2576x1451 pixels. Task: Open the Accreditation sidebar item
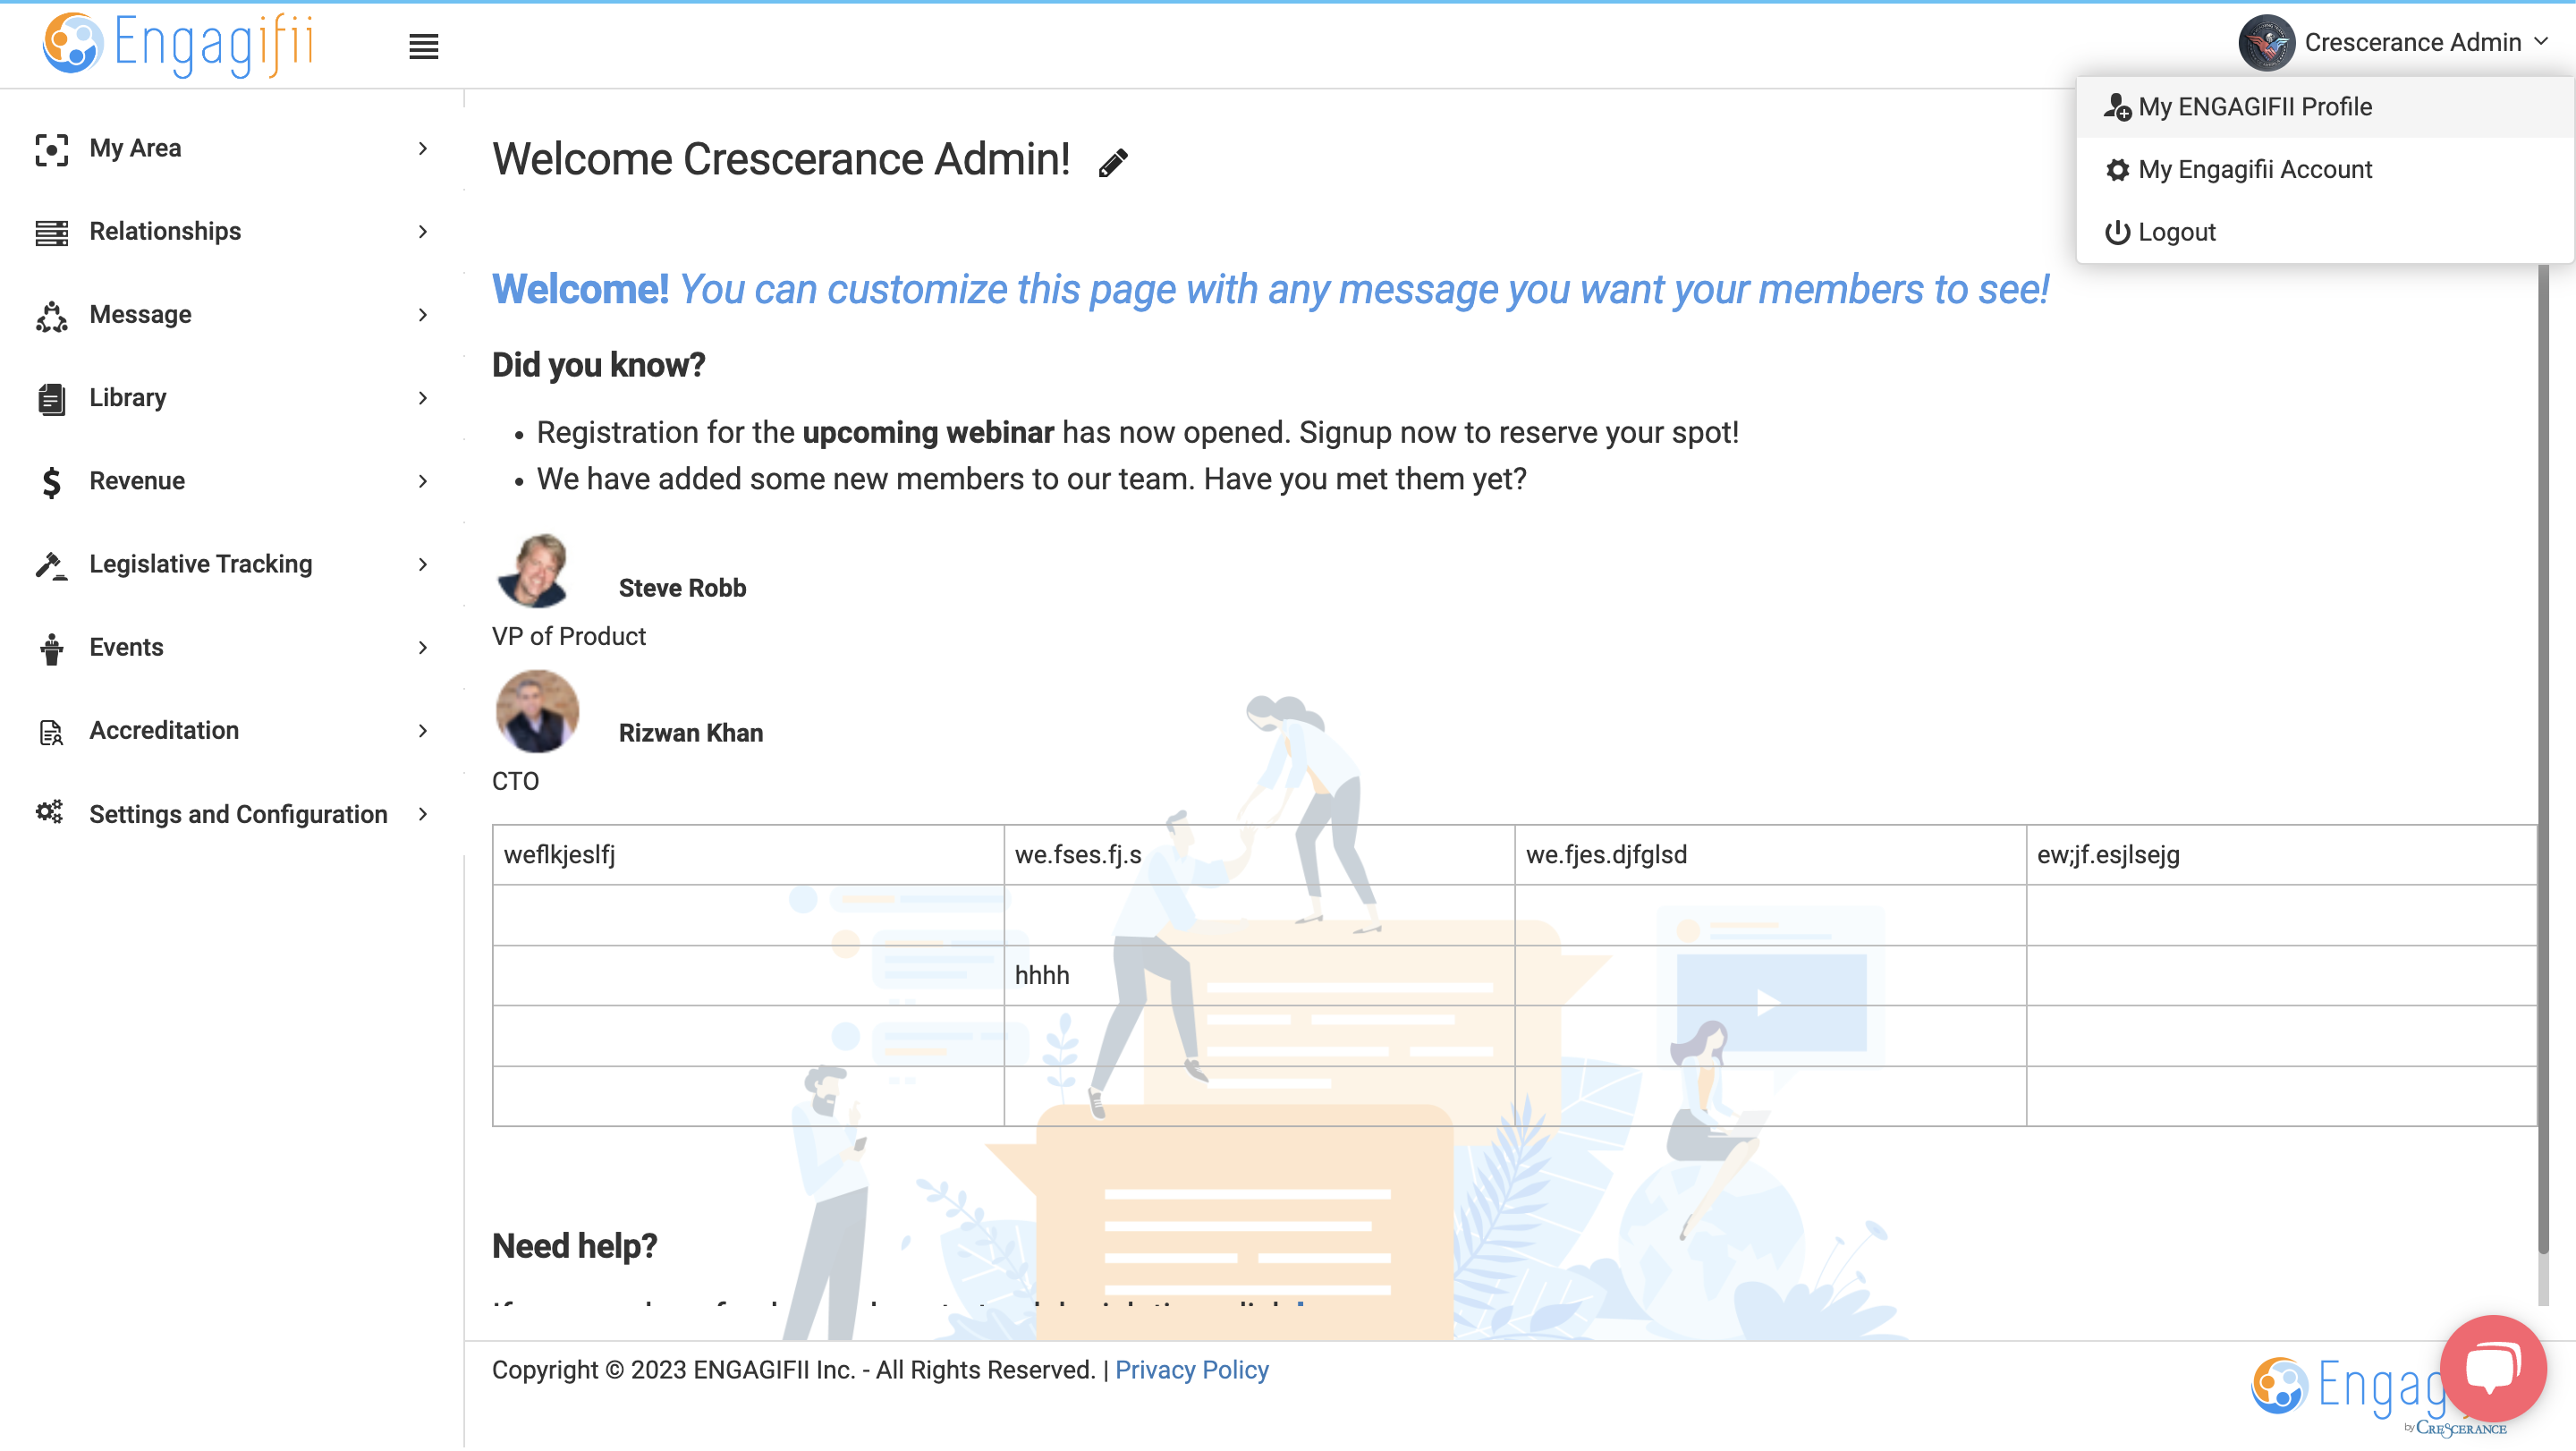(232, 731)
